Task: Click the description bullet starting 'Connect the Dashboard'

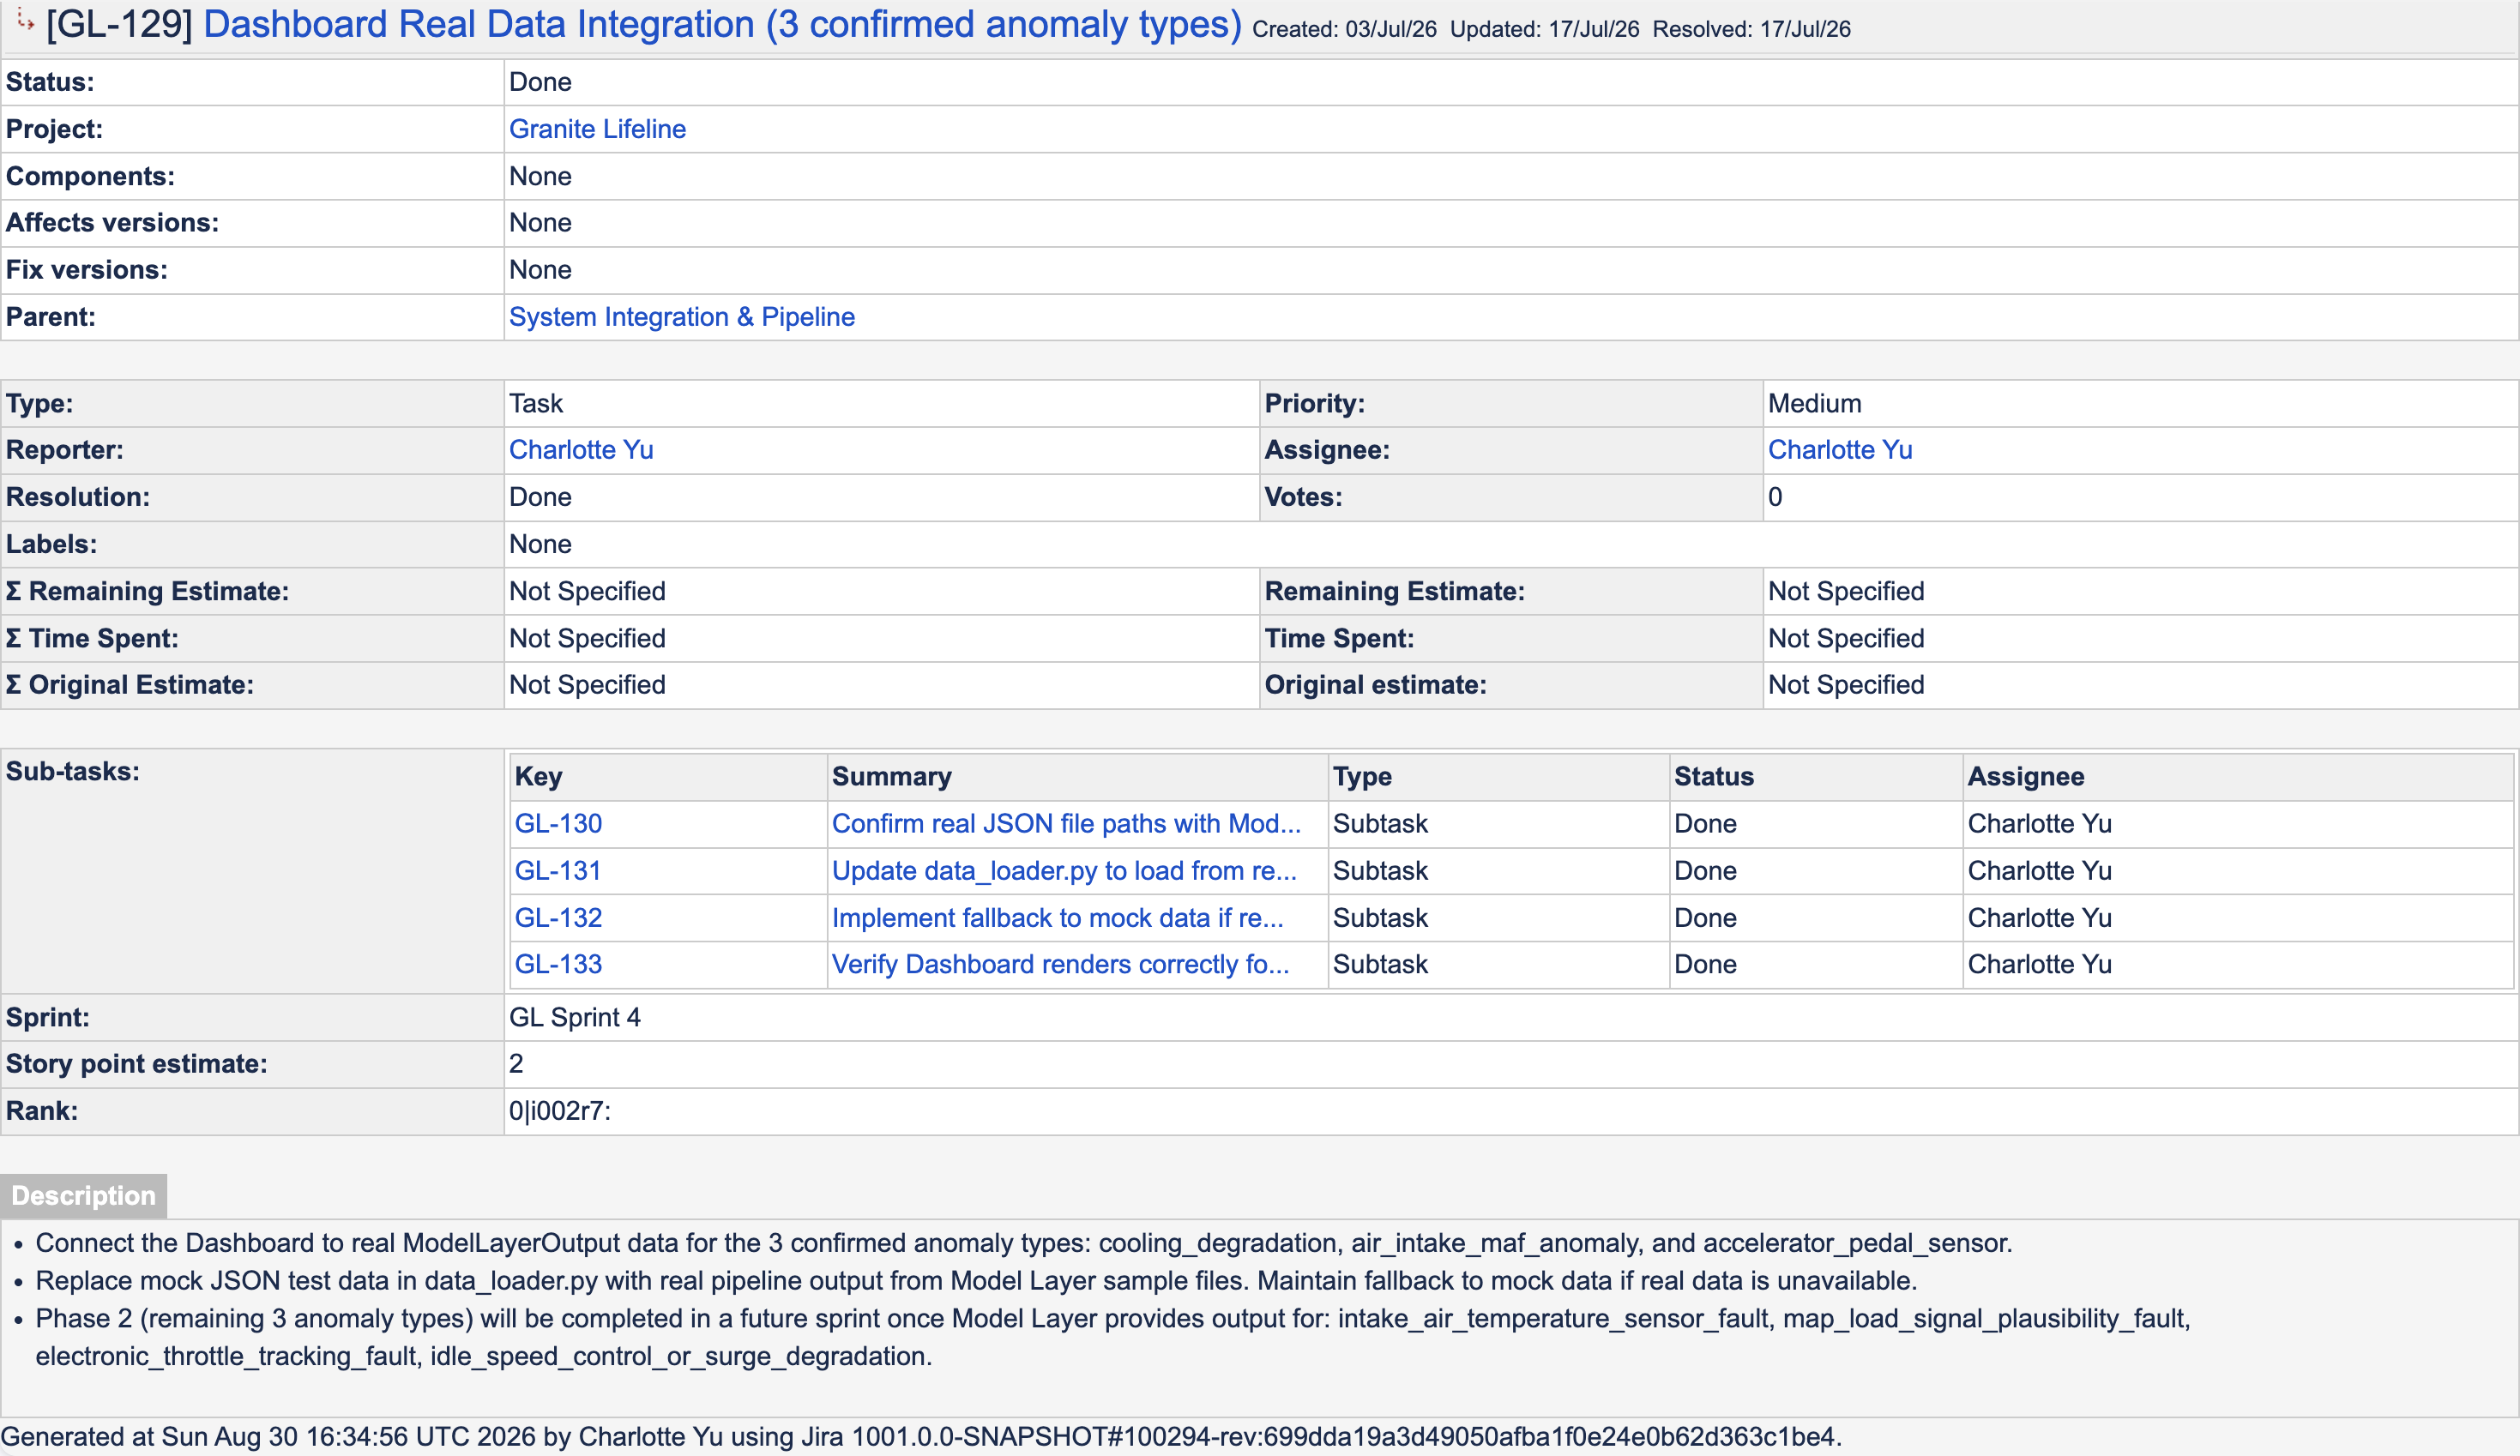Action: pyautogui.click(x=1024, y=1243)
